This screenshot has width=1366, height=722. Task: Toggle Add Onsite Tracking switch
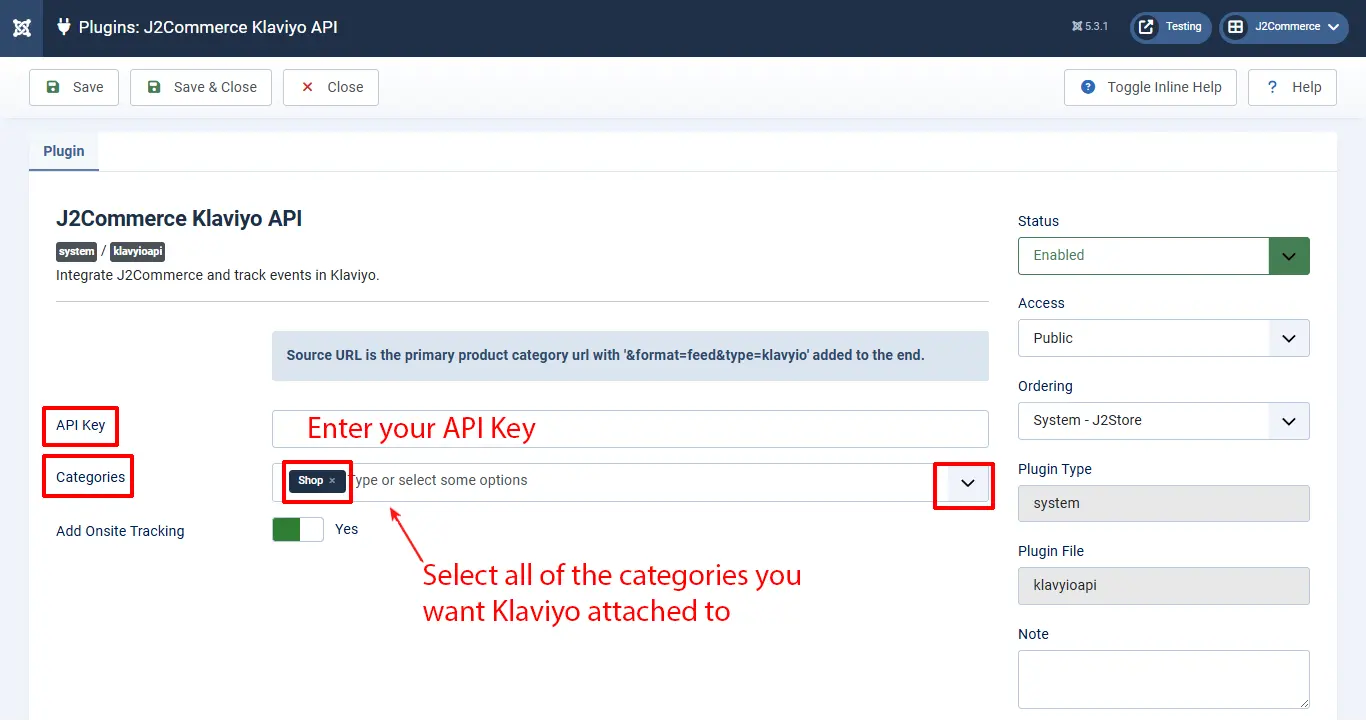point(298,530)
